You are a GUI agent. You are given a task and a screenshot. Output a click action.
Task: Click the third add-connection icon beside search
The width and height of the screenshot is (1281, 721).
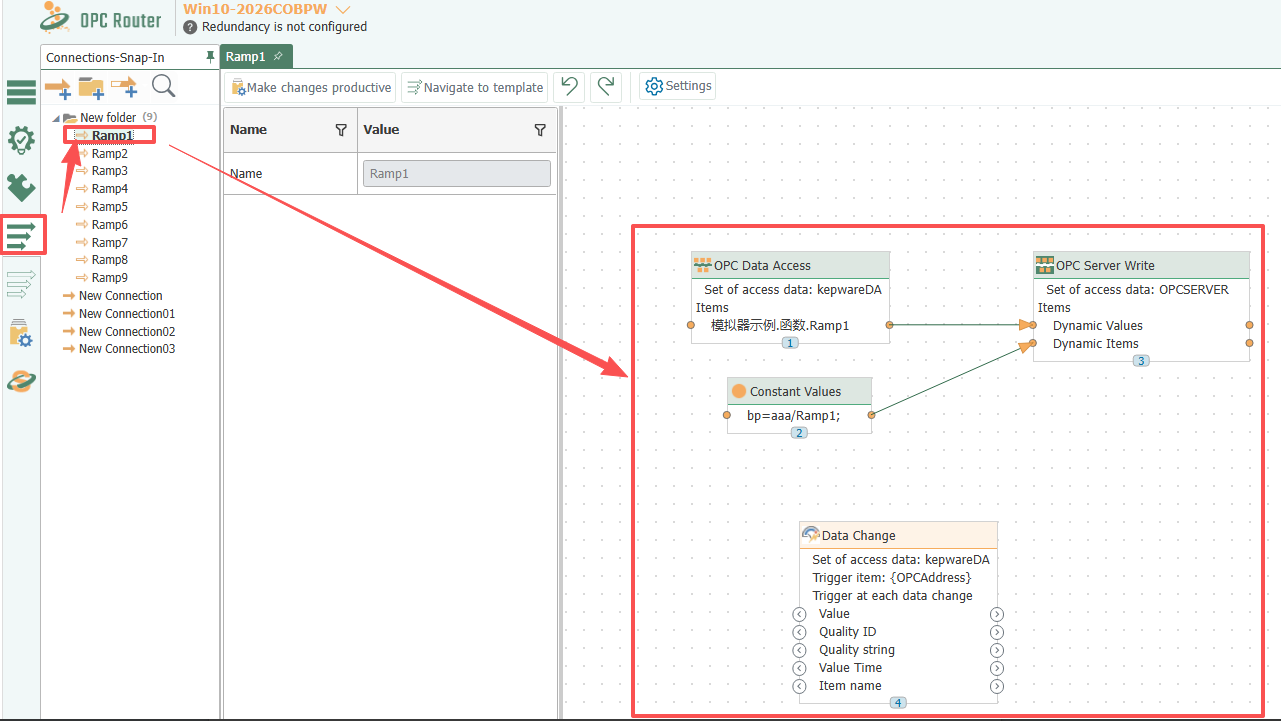point(124,88)
